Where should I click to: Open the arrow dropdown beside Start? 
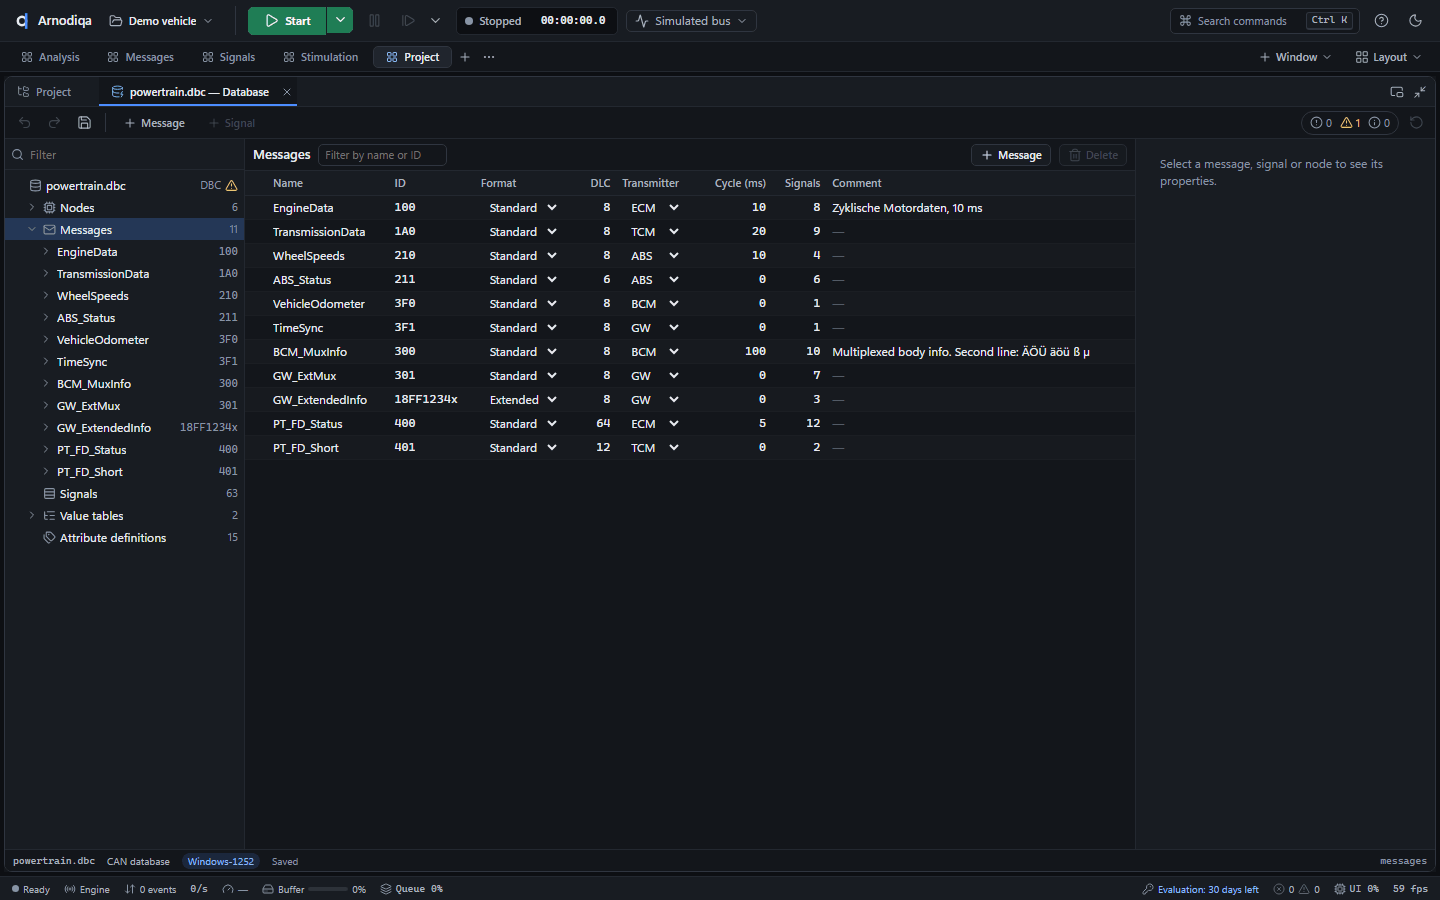click(340, 21)
